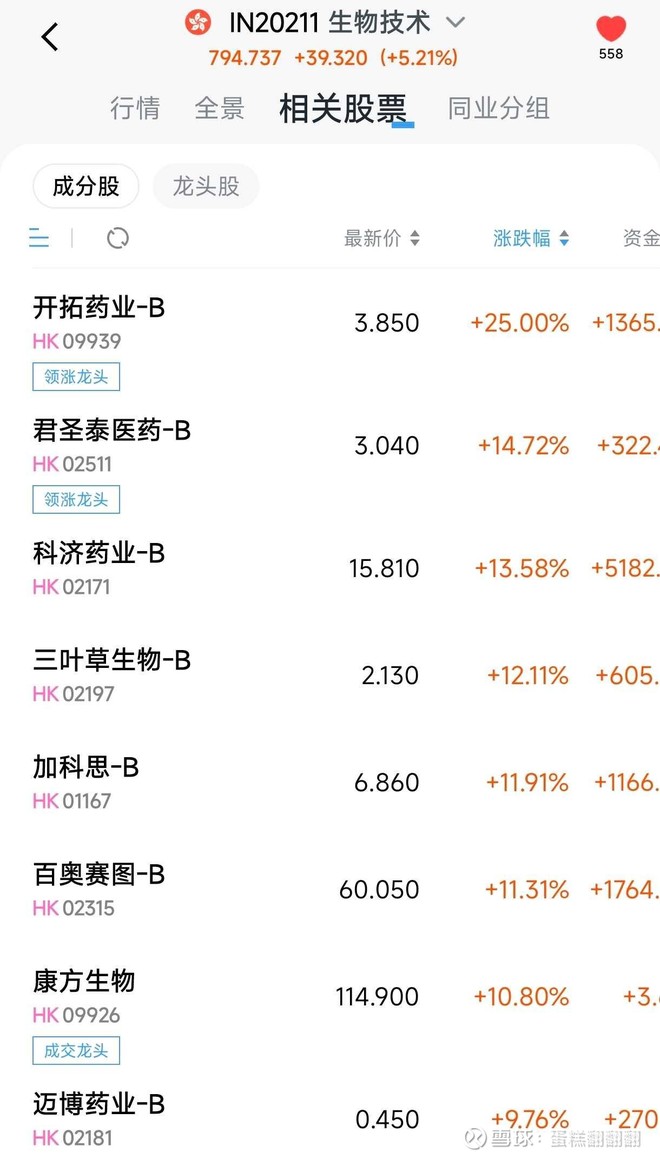Tap the 领涨龙头 tag under 开拓药业-B
Viewport: 660px width, 1159px height.
click(x=76, y=376)
